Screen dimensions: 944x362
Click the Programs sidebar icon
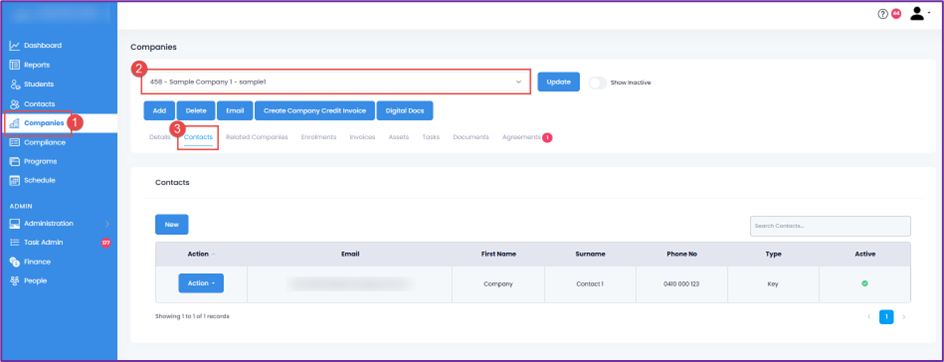15,161
